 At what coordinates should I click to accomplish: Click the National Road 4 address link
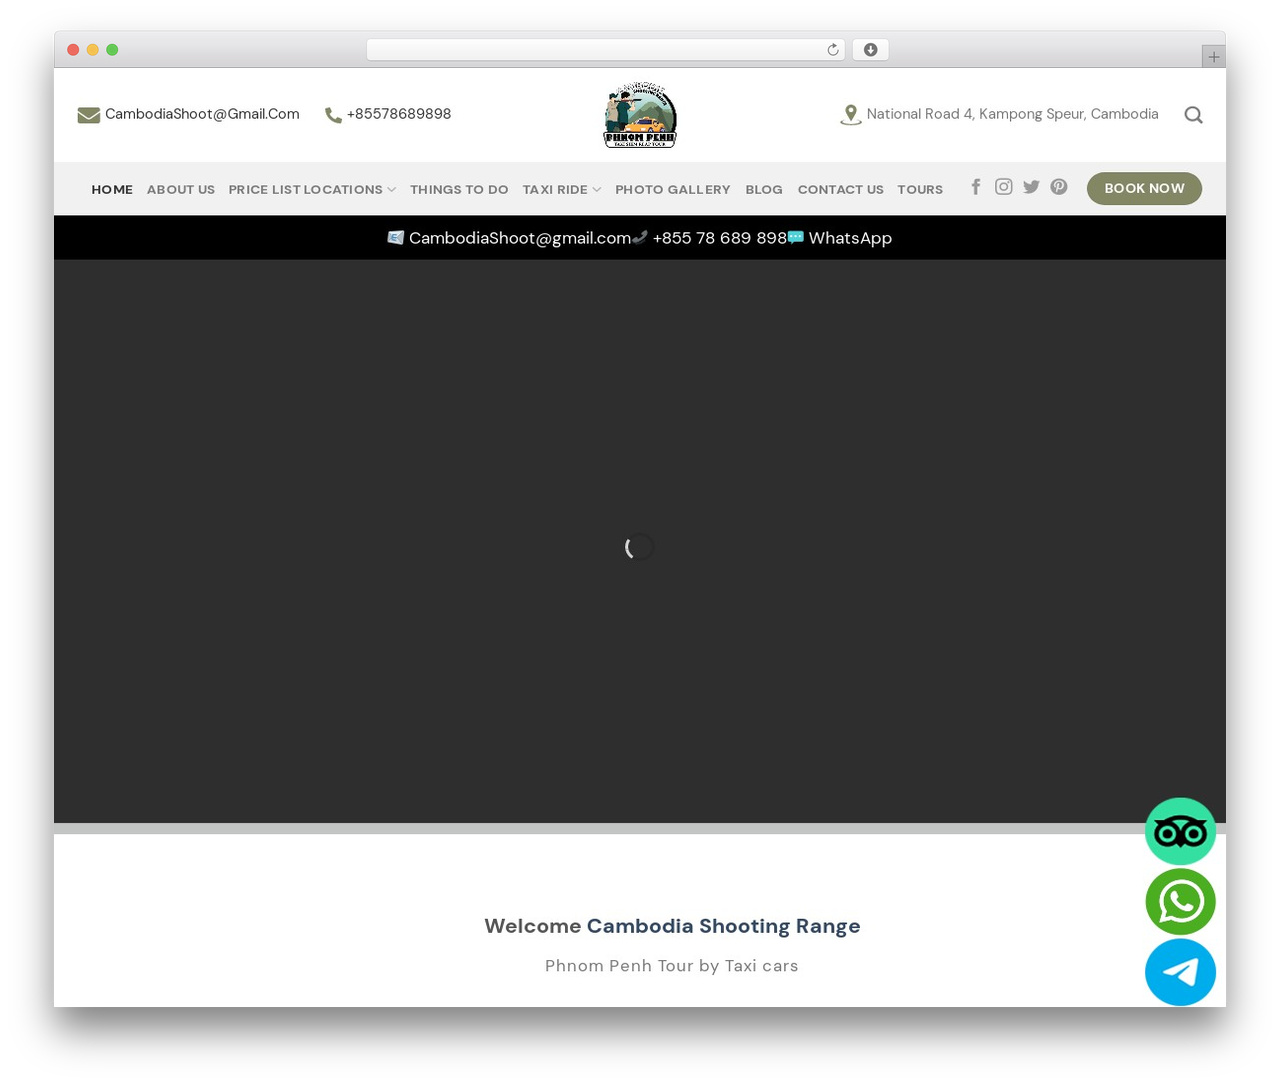[x=1012, y=114]
